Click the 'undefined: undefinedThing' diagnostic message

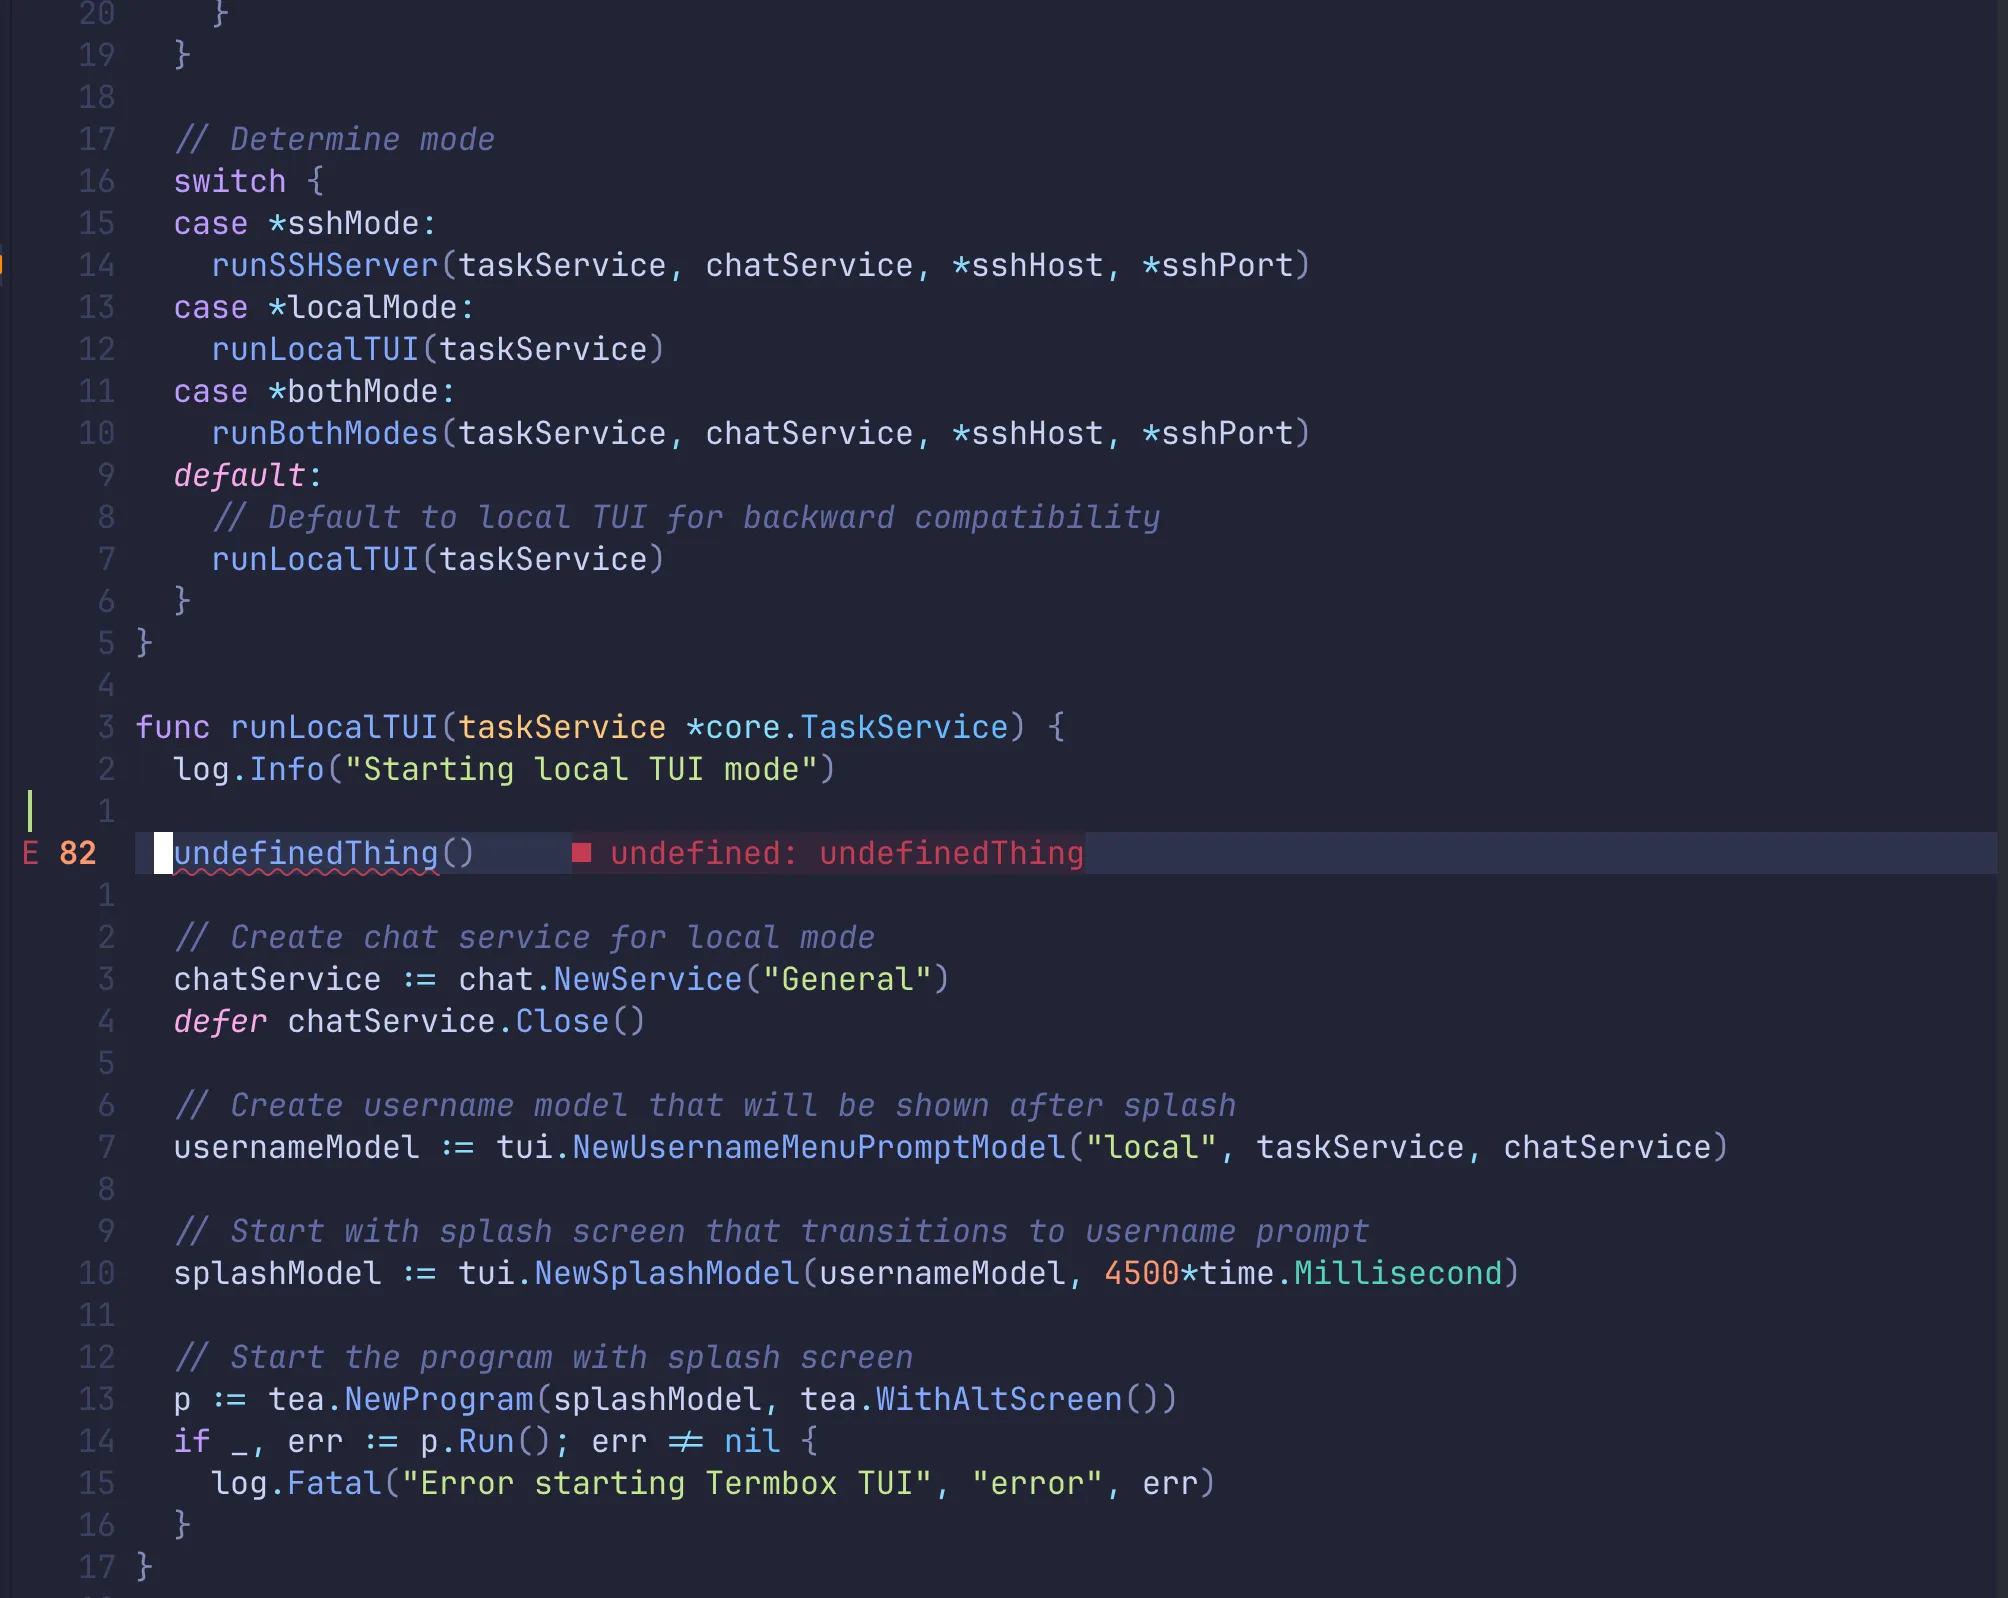pos(847,853)
